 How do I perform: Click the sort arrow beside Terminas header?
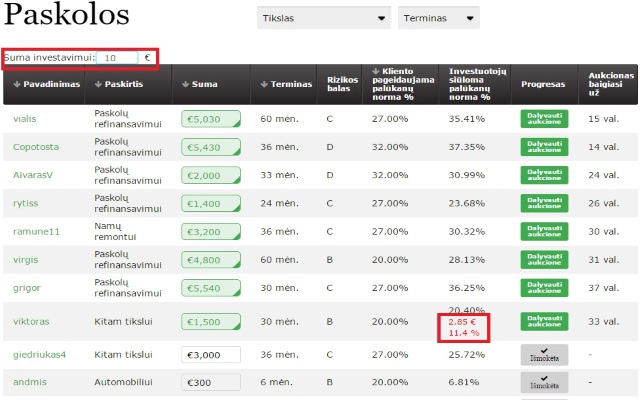pos(264,85)
